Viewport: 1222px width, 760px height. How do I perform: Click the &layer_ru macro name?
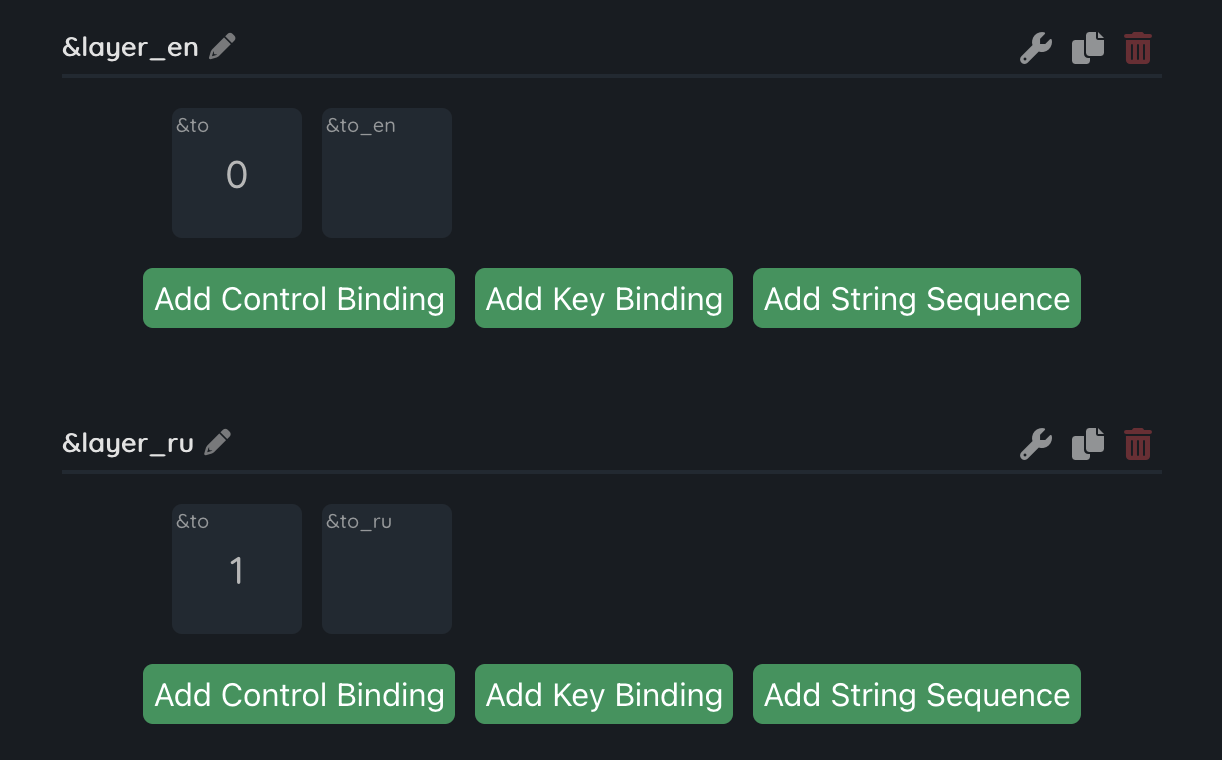click(x=128, y=443)
